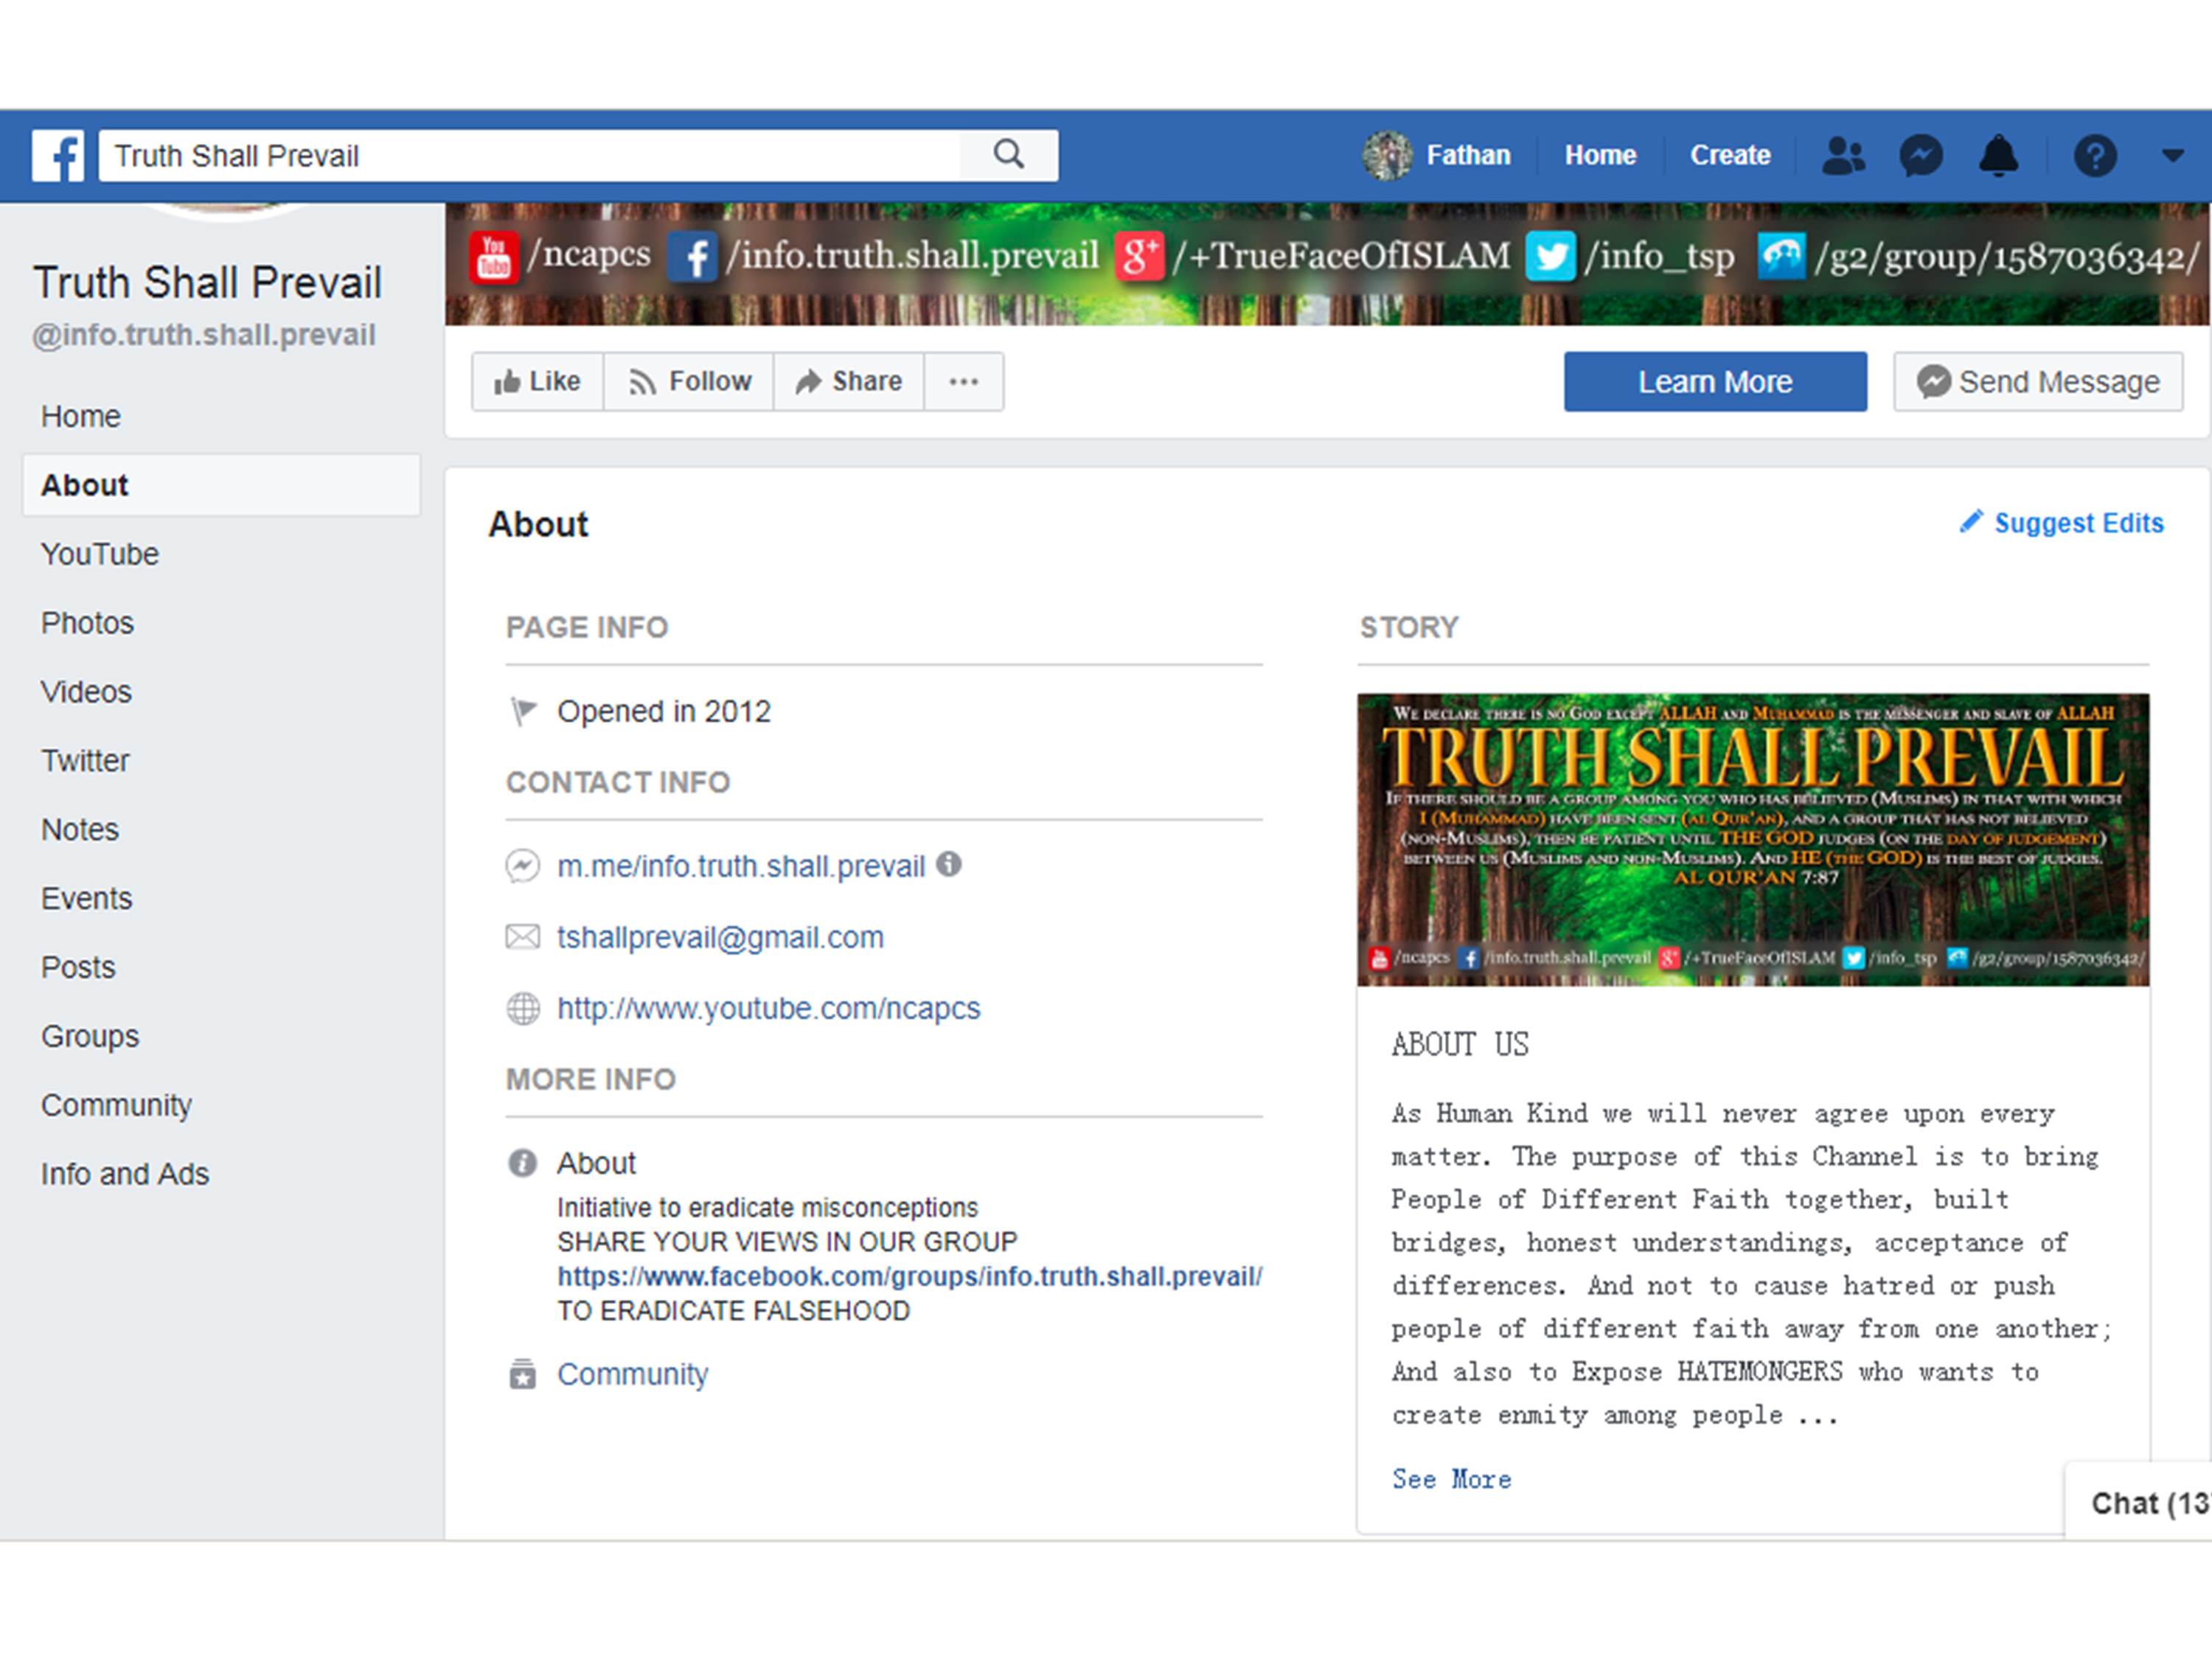Image resolution: width=2212 pixels, height=1659 pixels.
Task: Open the tshallprevail@gmail.com email link
Action: pyautogui.click(x=720, y=937)
